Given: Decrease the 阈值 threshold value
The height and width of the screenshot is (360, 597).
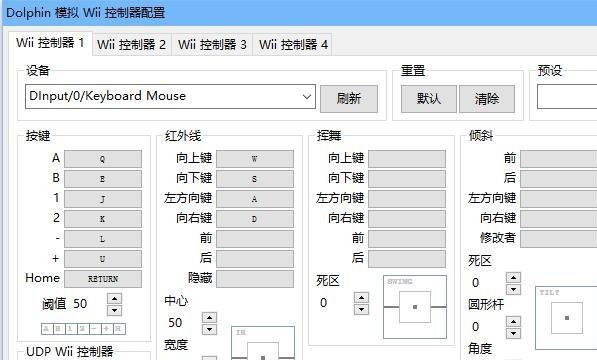Looking at the screenshot, I should [x=115, y=311].
